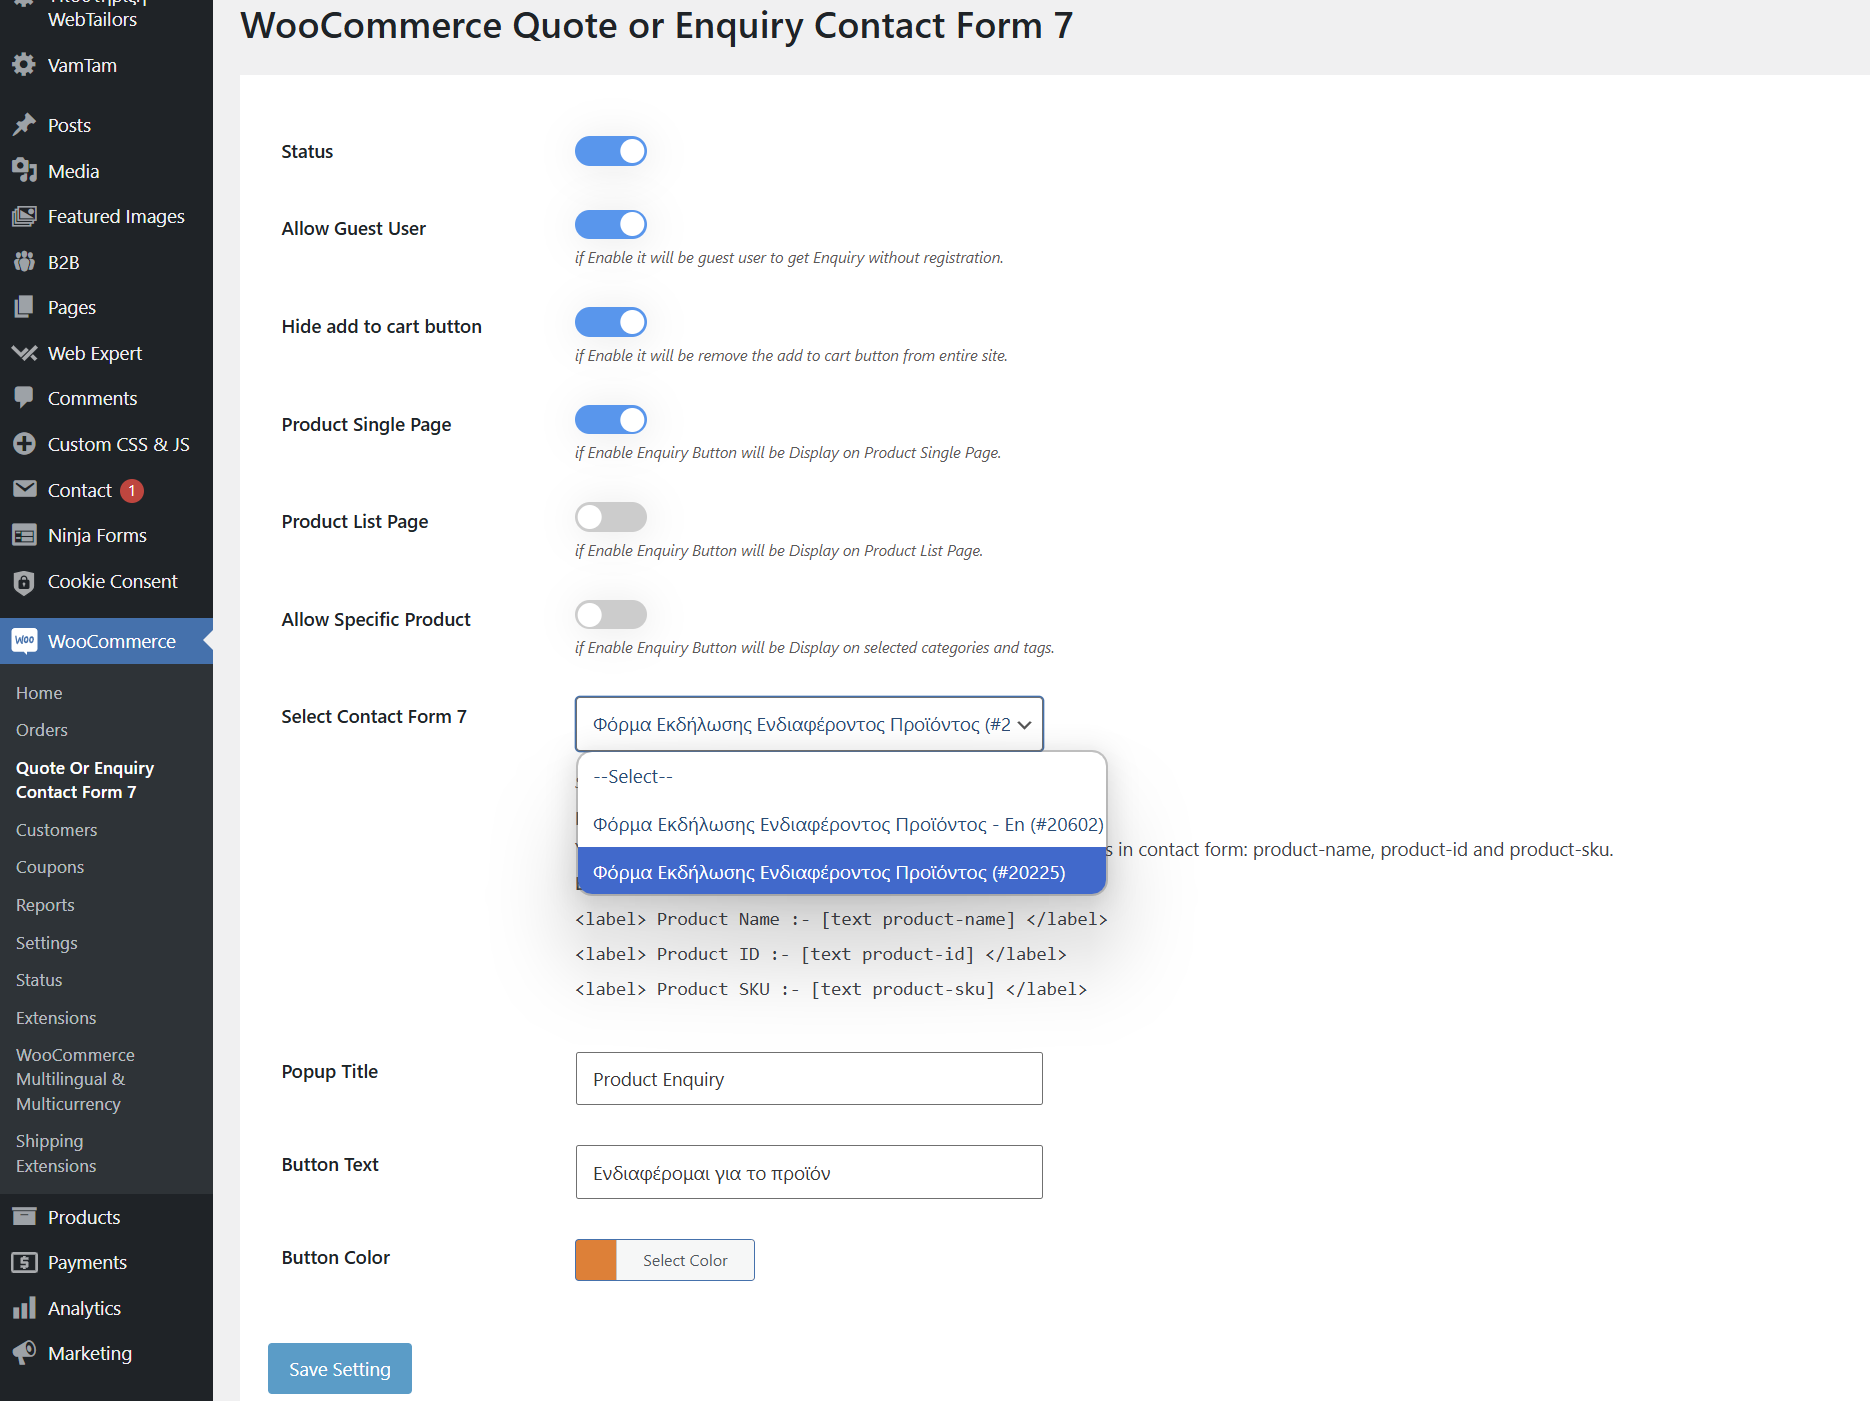The image size is (1870, 1401).
Task: Click the Save Setting button
Action: point(340,1368)
